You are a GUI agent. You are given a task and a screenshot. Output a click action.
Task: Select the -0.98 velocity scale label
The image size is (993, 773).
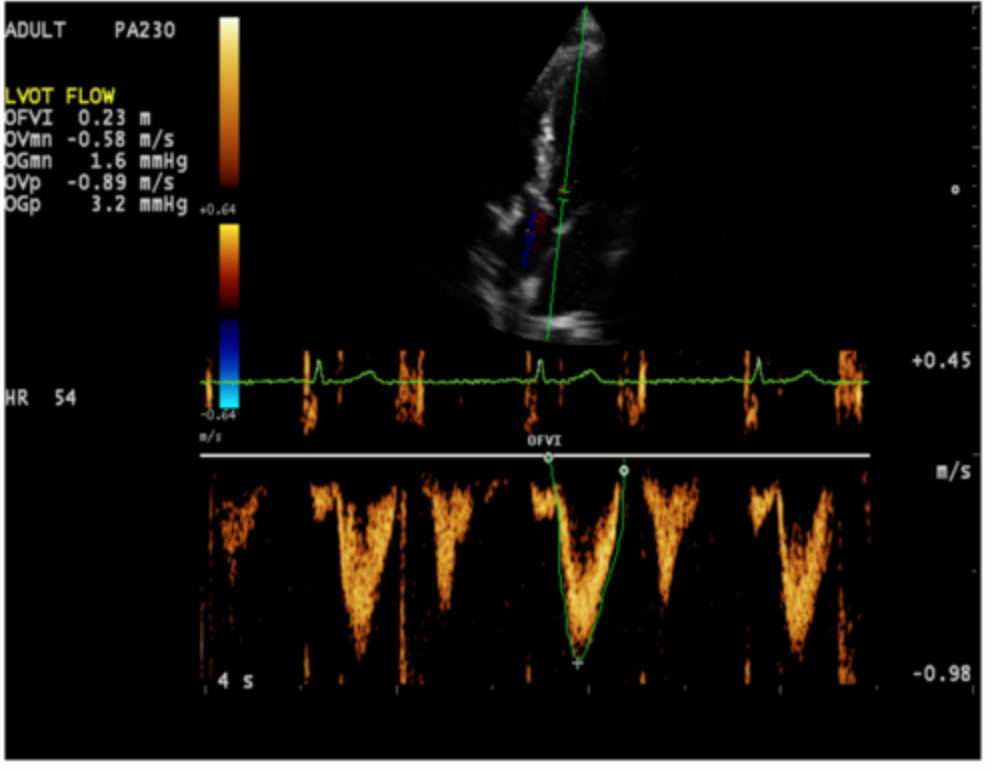[x=941, y=674]
